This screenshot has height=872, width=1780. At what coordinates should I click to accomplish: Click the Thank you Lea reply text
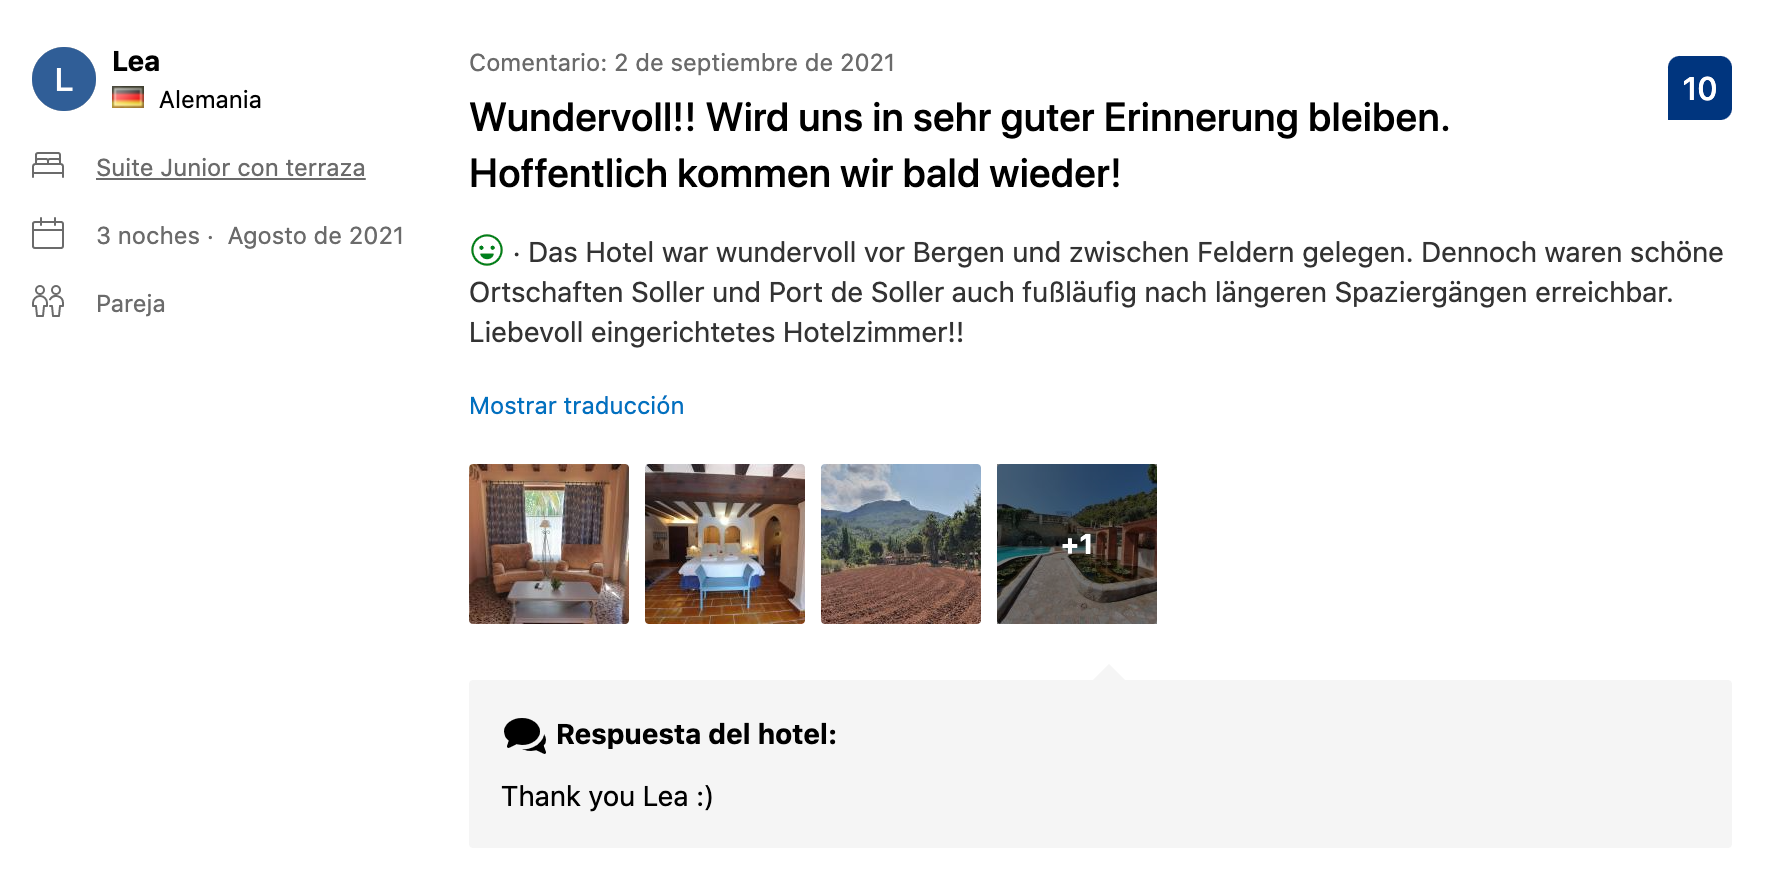[607, 796]
